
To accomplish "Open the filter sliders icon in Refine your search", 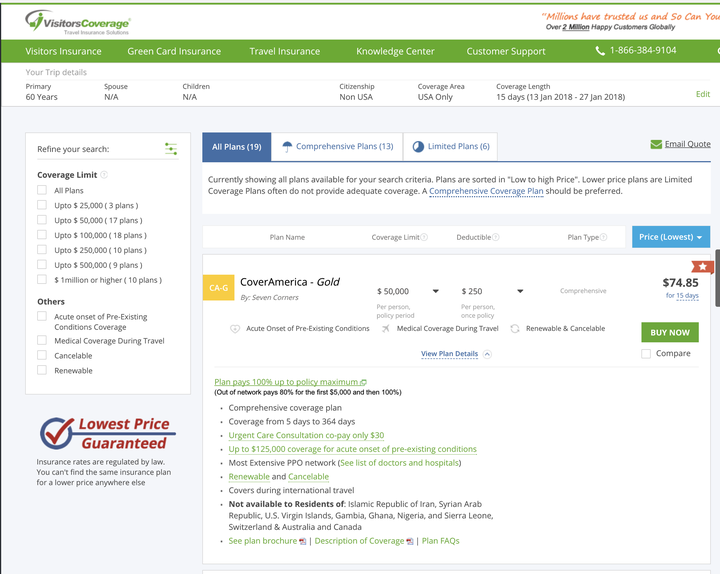I will pyautogui.click(x=171, y=149).
